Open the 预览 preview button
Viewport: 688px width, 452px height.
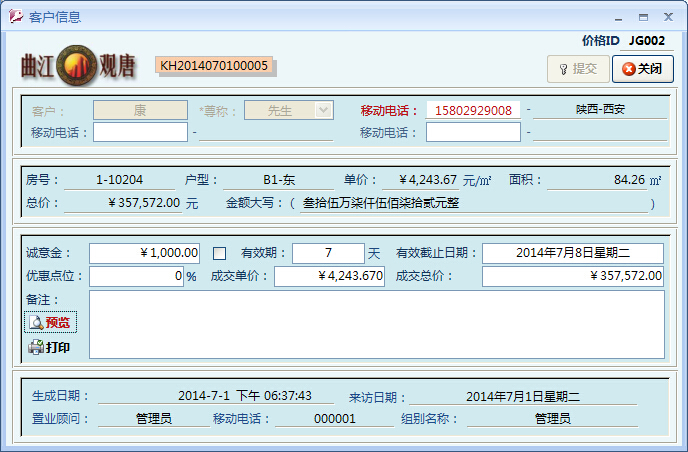[50, 323]
